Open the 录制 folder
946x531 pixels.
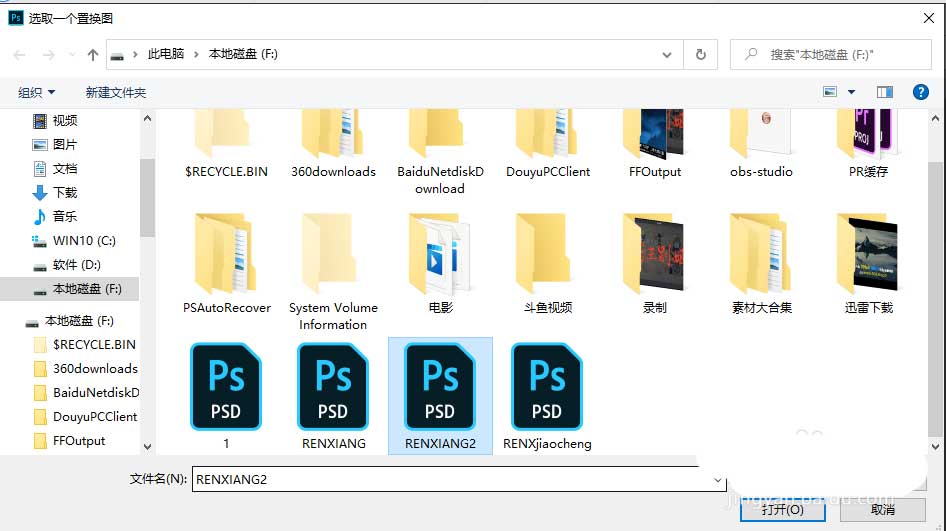tap(655, 264)
